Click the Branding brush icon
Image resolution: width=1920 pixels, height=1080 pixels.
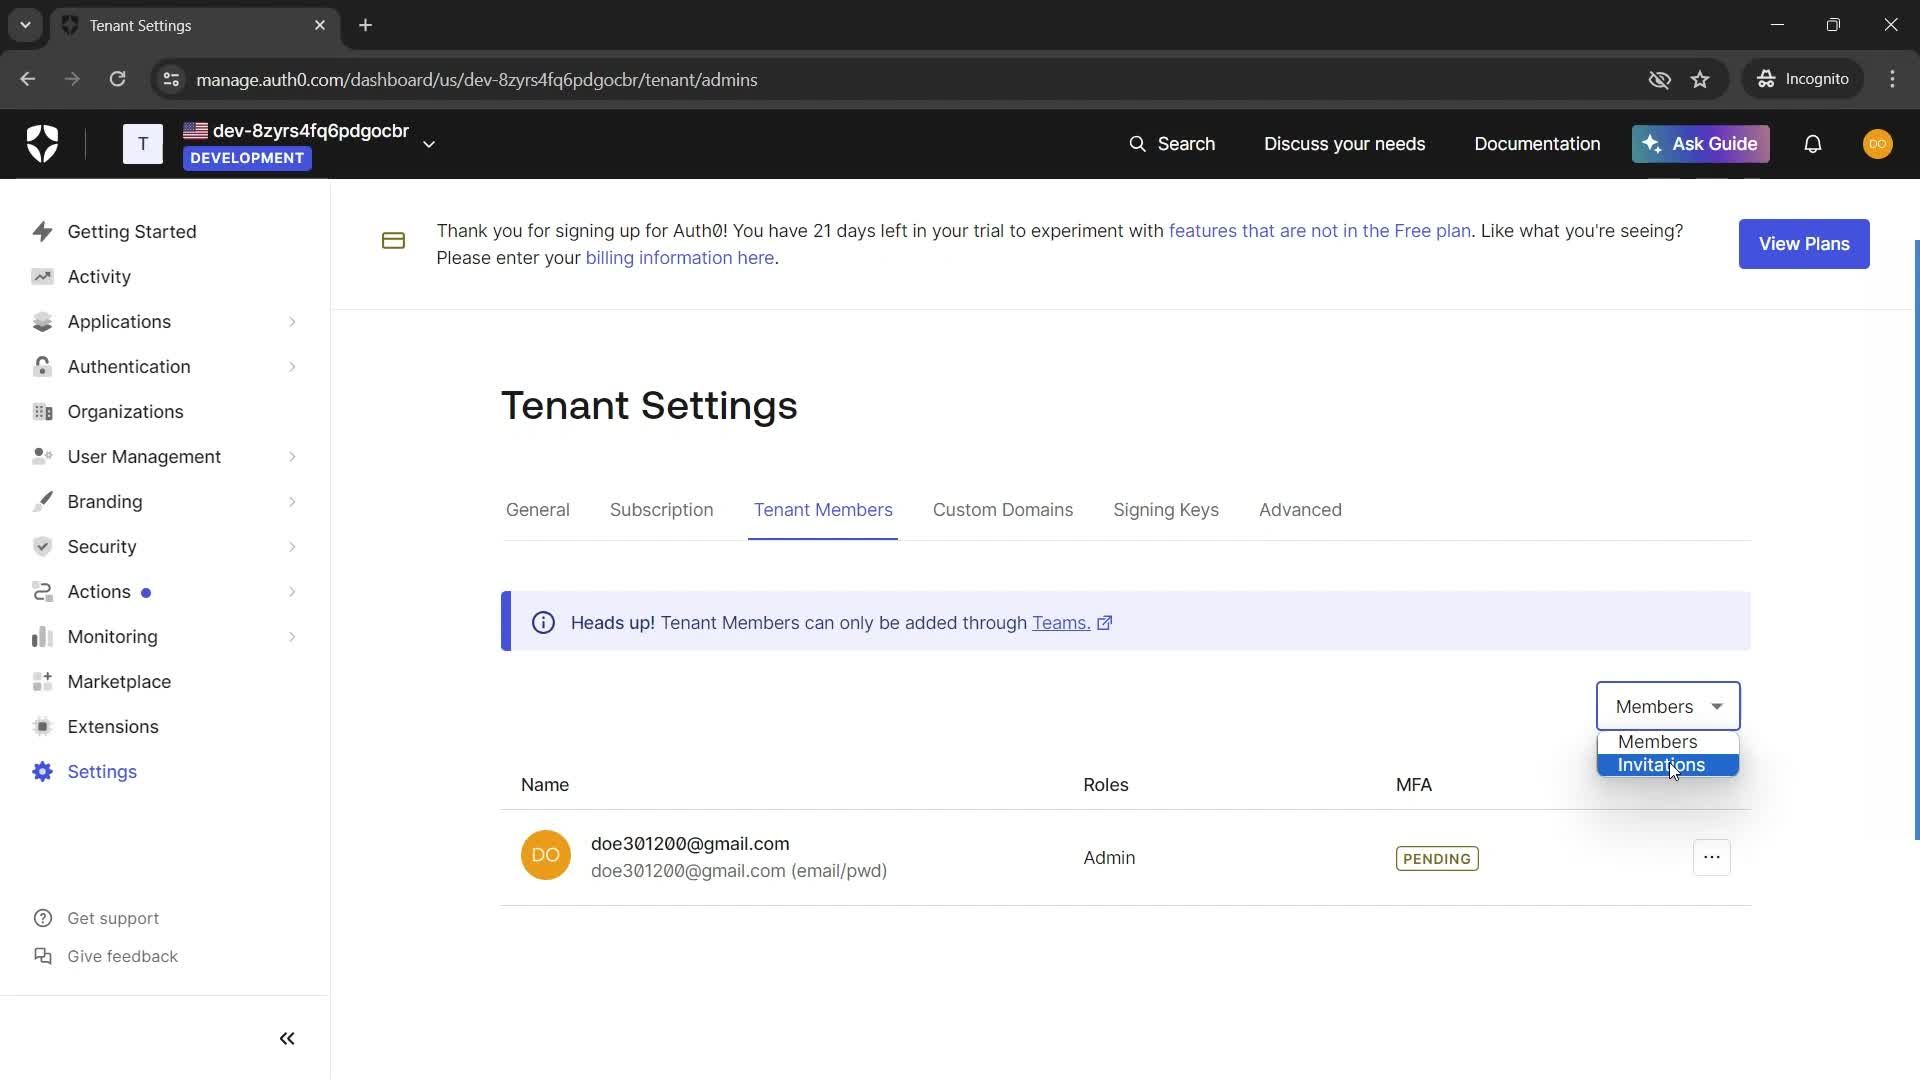pos(42,502)
